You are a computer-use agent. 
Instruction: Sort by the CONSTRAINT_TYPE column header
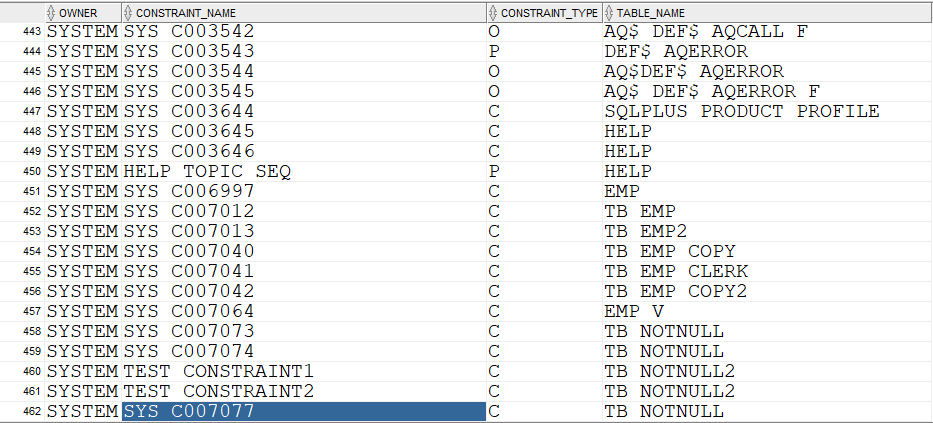544,12
